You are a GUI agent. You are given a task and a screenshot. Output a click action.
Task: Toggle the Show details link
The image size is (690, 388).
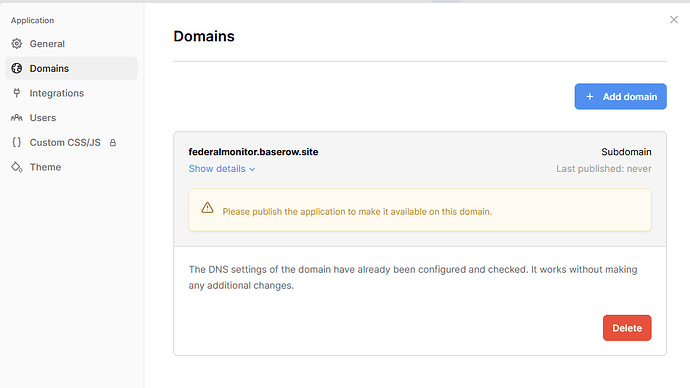222,168
